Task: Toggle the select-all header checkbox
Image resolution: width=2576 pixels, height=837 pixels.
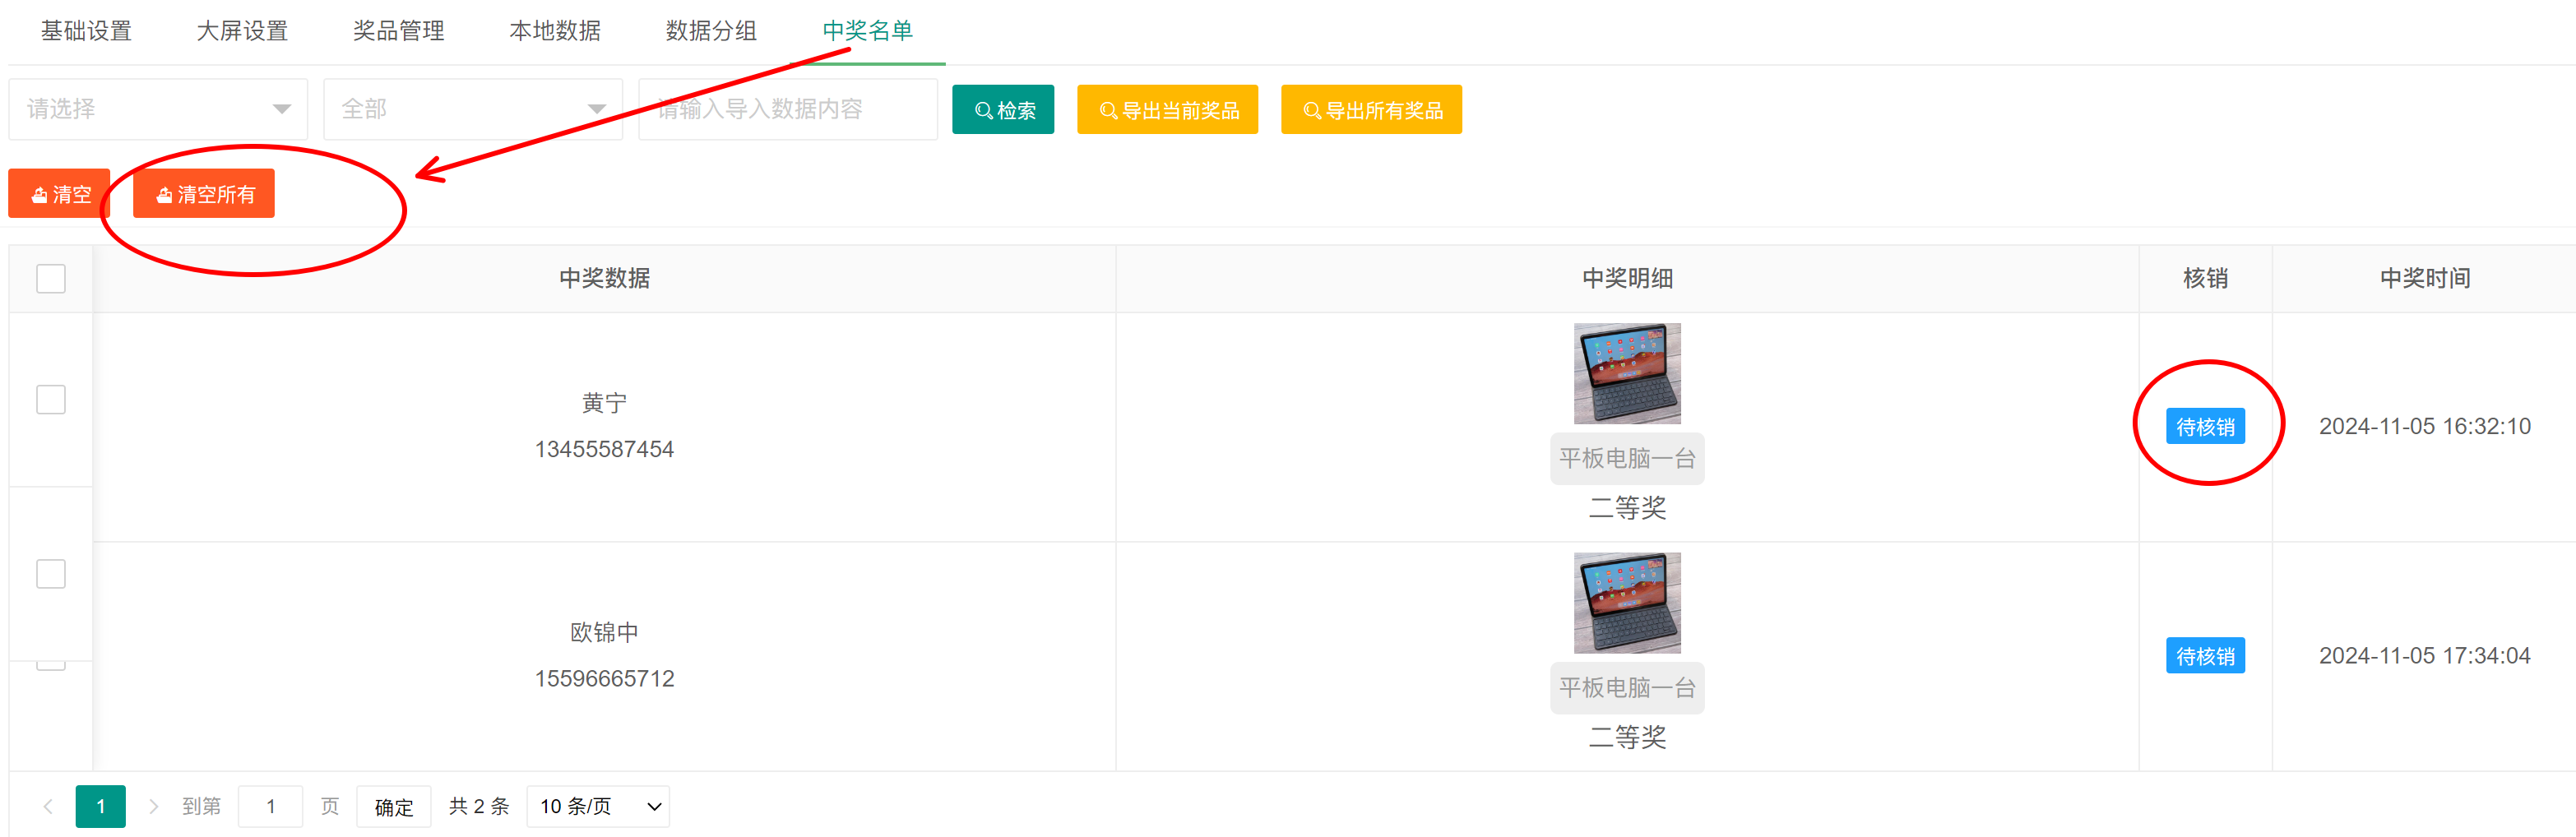Action: pos(51,279)
